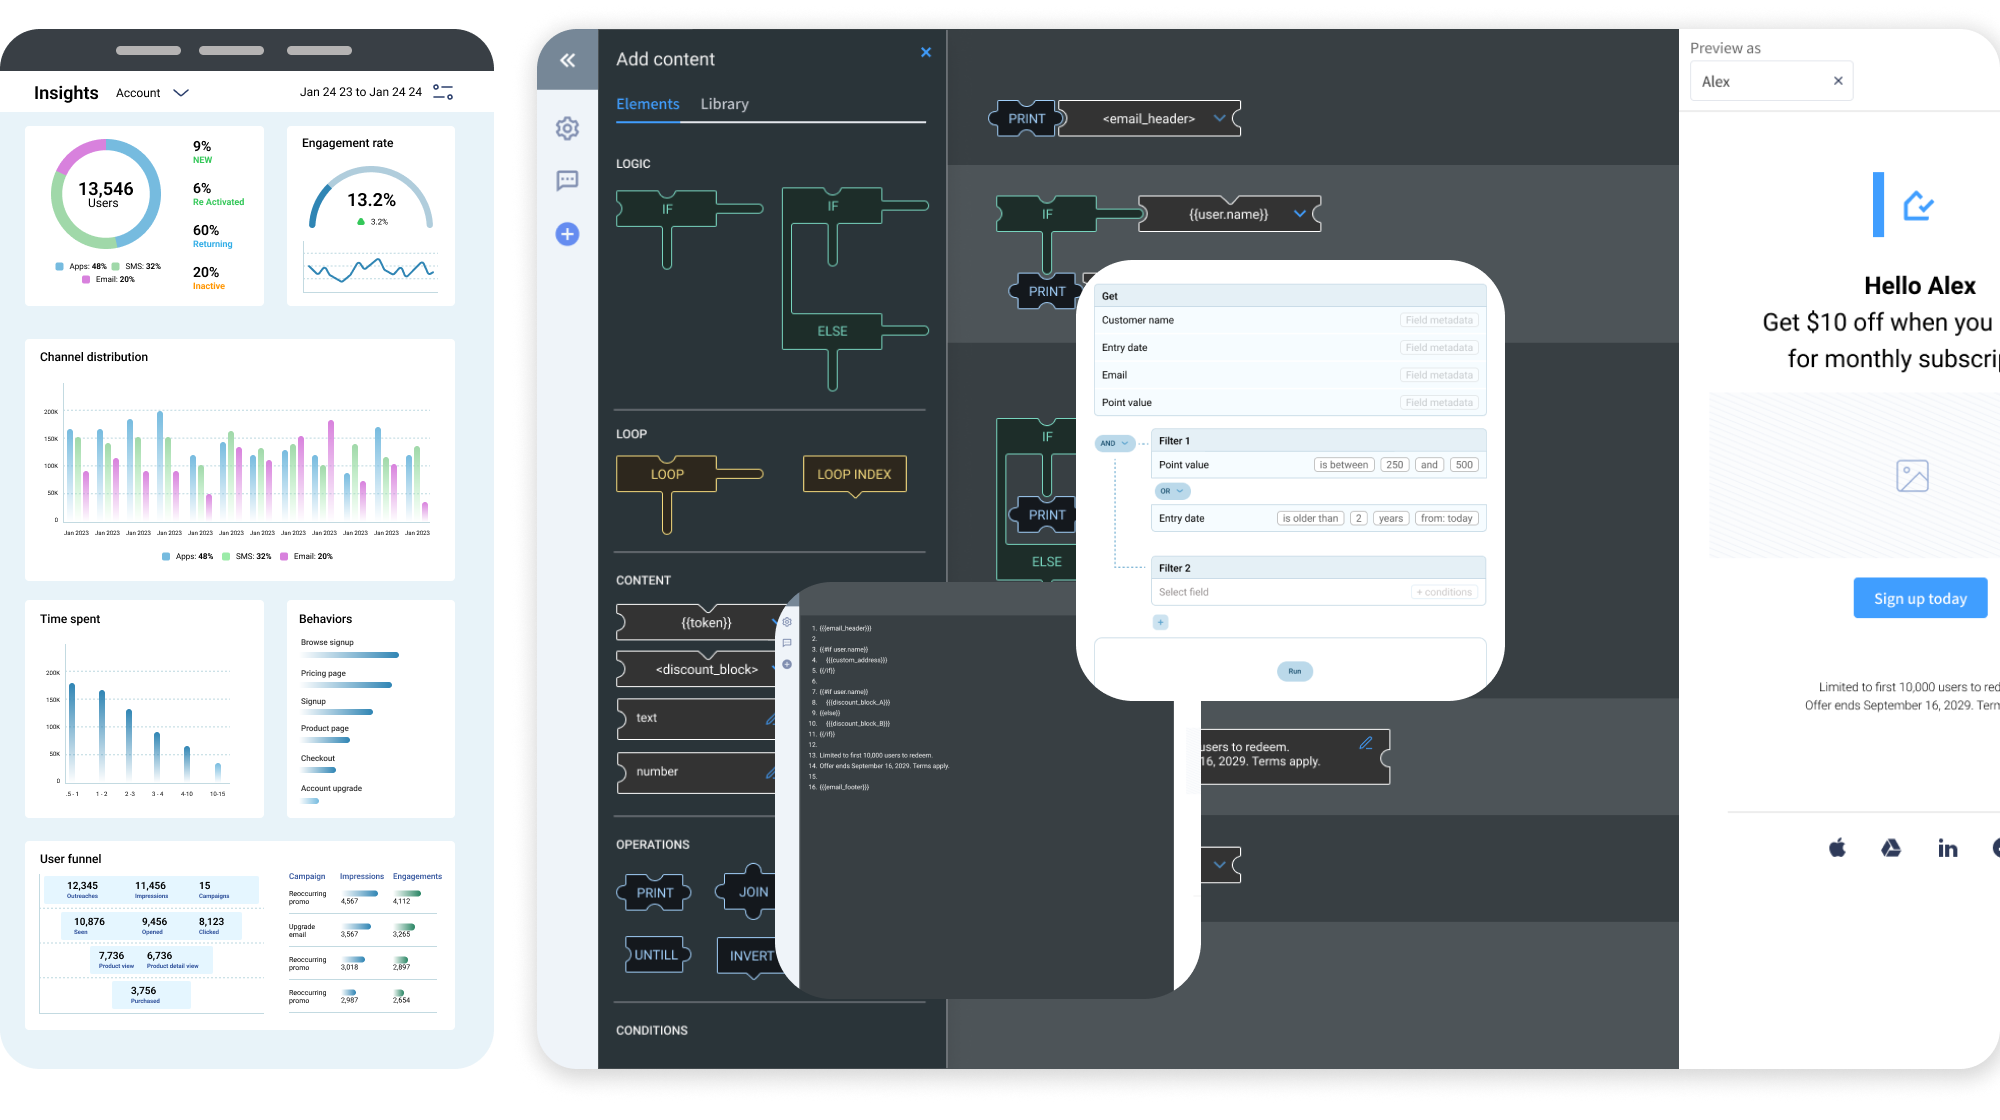The width and height of the screenshot is (2000, 1120).
Task: Open the AND operator dropdown
Action: tap(1115, 443)
